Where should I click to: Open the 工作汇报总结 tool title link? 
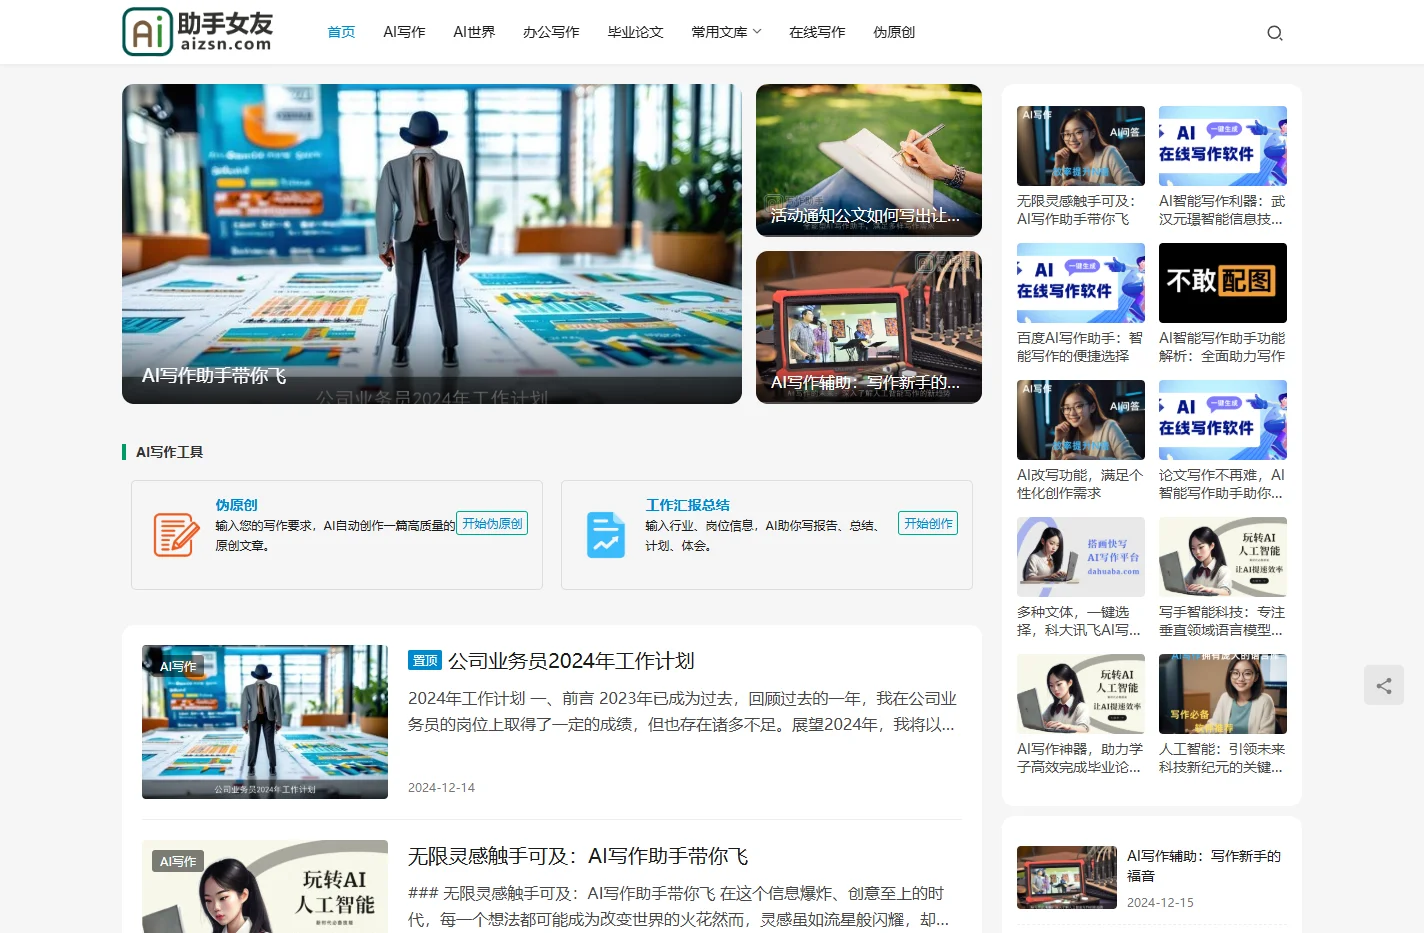pyautogui.click(x=688, y=505)
